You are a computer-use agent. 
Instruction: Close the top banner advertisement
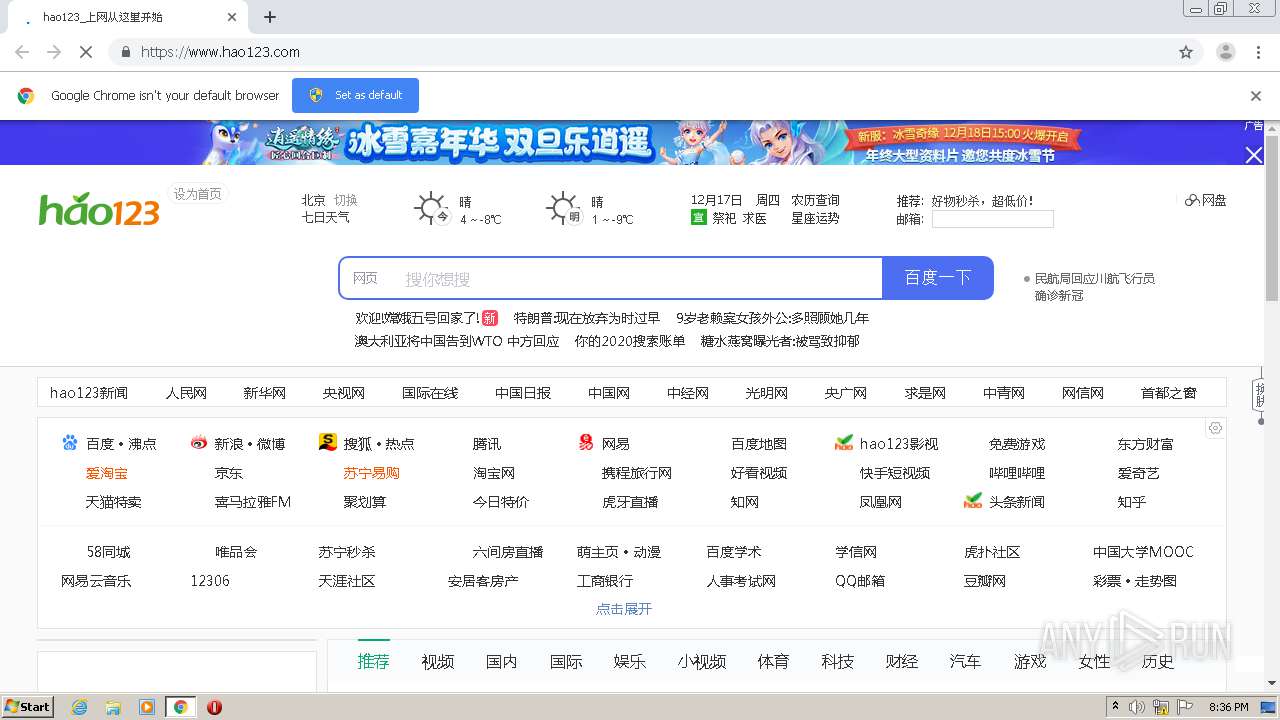click(x=1253, y=155)
